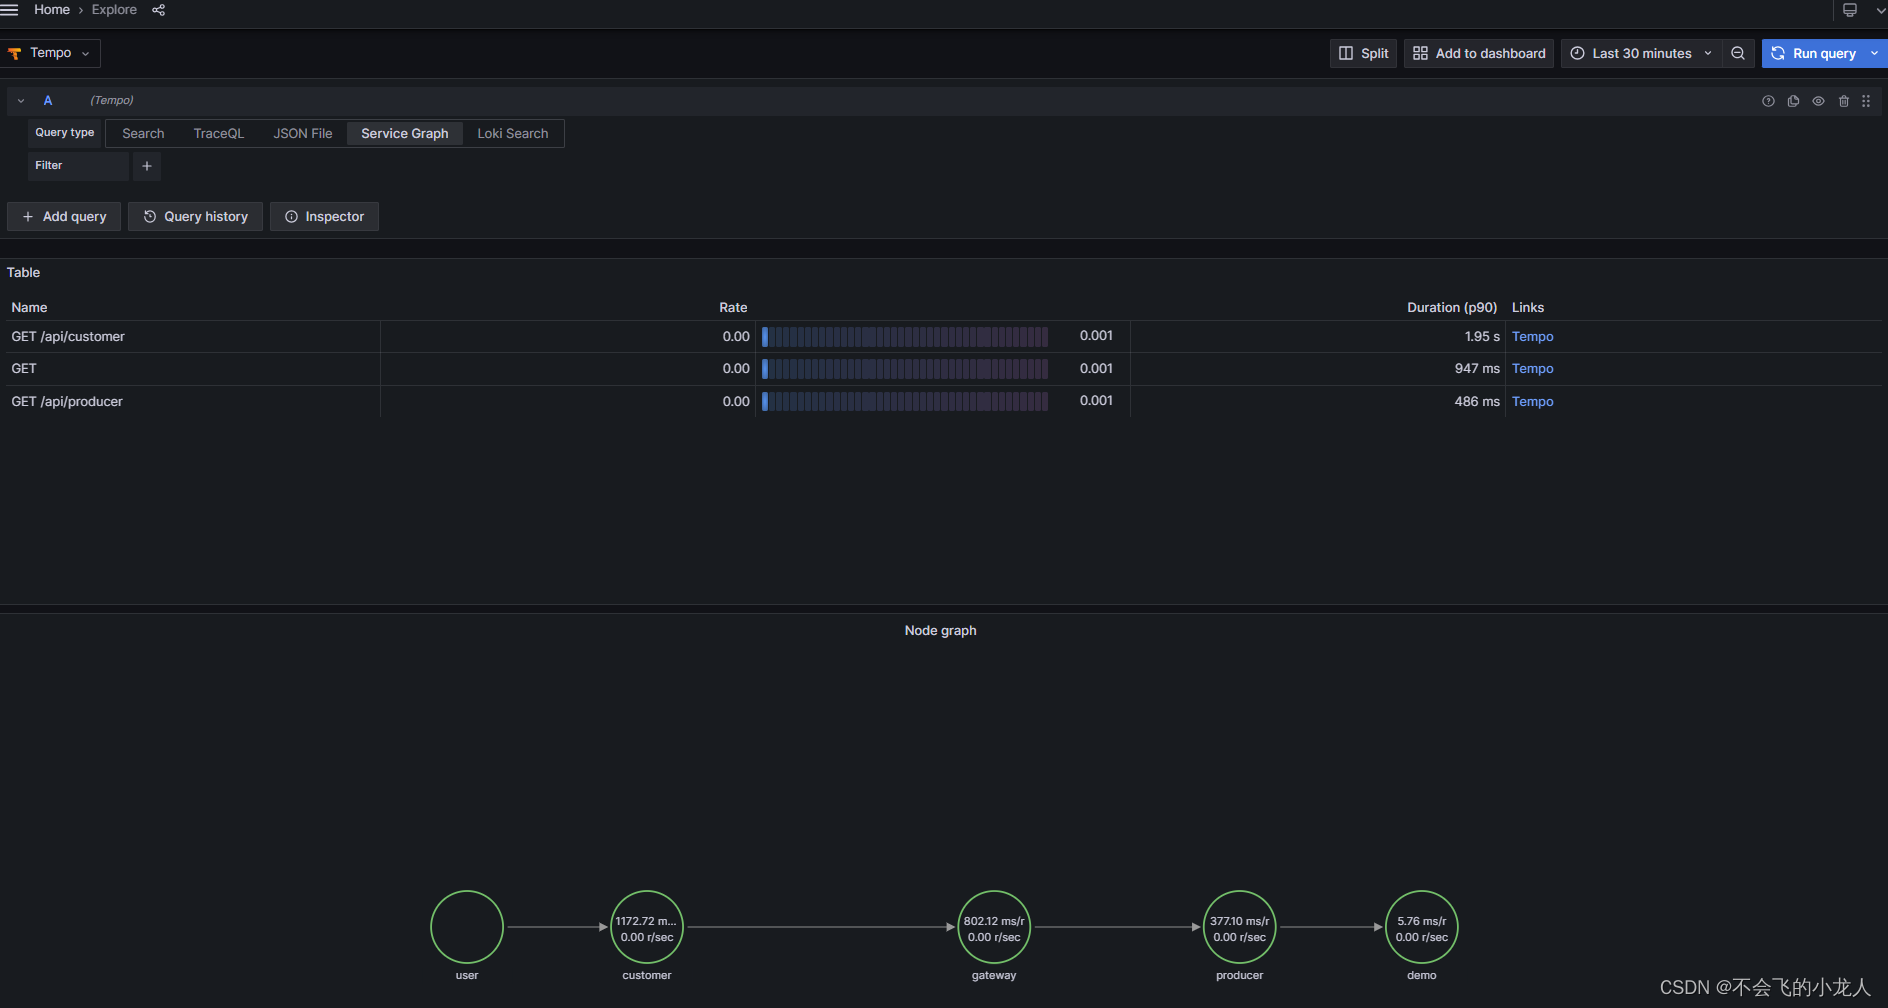This screenshot has height=1008, width=1888.
Task: Click the Run query button
Action: click(1822, 53)
